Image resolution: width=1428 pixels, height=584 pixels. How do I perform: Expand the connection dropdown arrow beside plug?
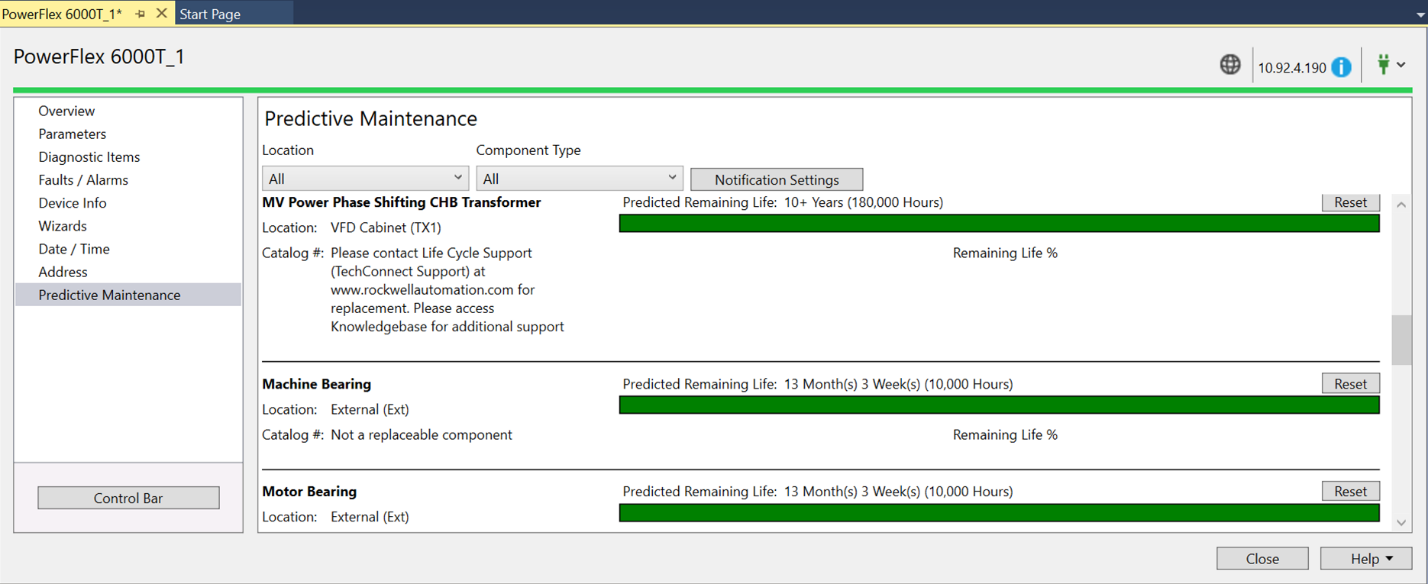tap(1401, 65)
